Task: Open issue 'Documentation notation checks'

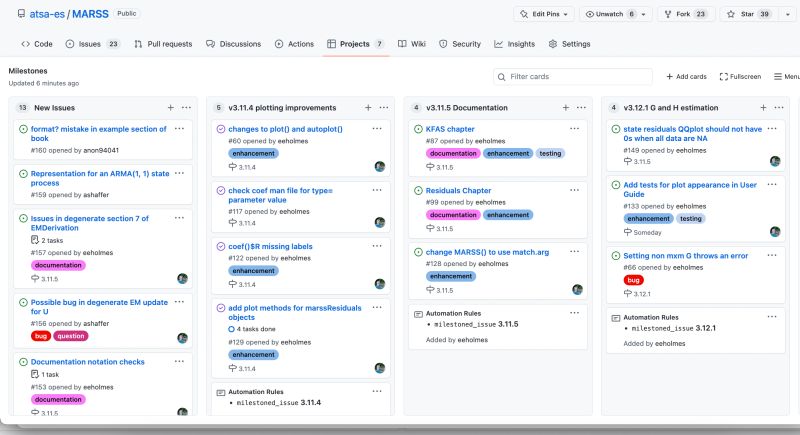Action: (87, 362)
